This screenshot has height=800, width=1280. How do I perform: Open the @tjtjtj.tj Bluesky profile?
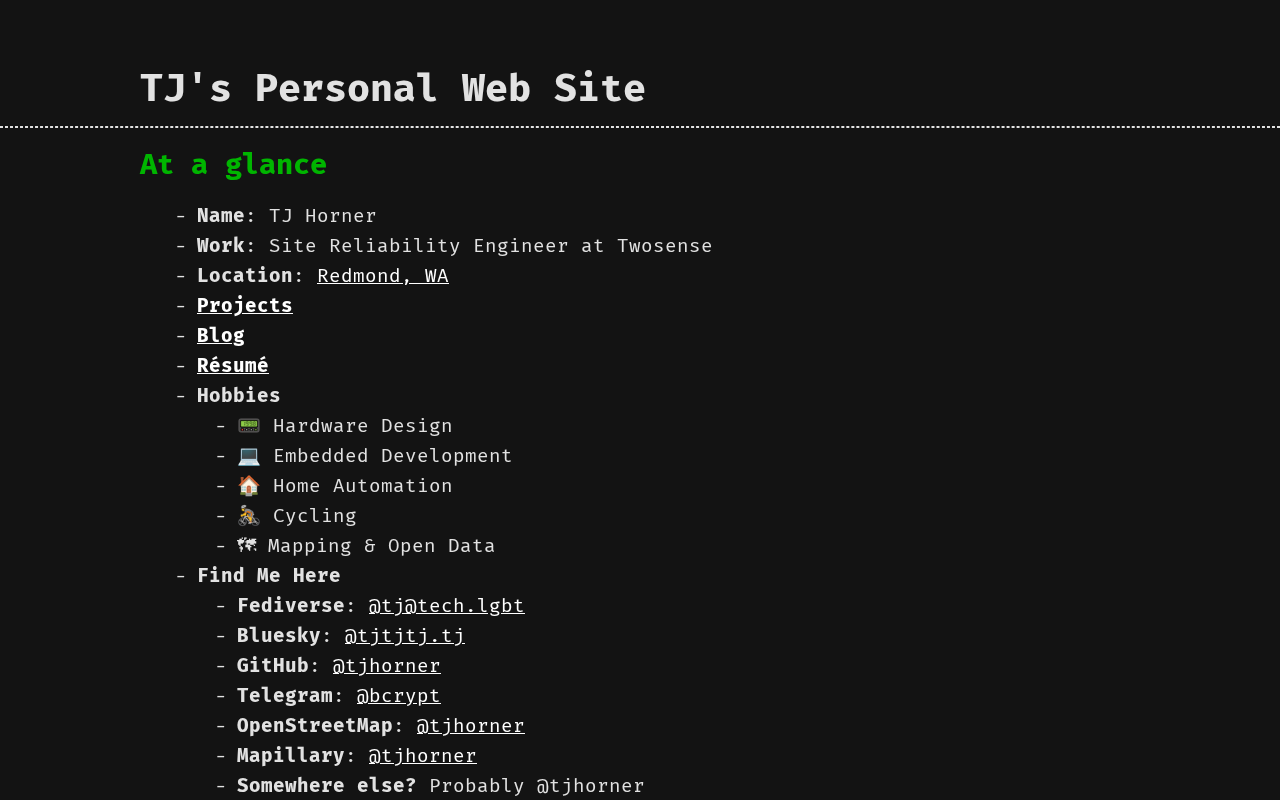[x=404, y=636]
